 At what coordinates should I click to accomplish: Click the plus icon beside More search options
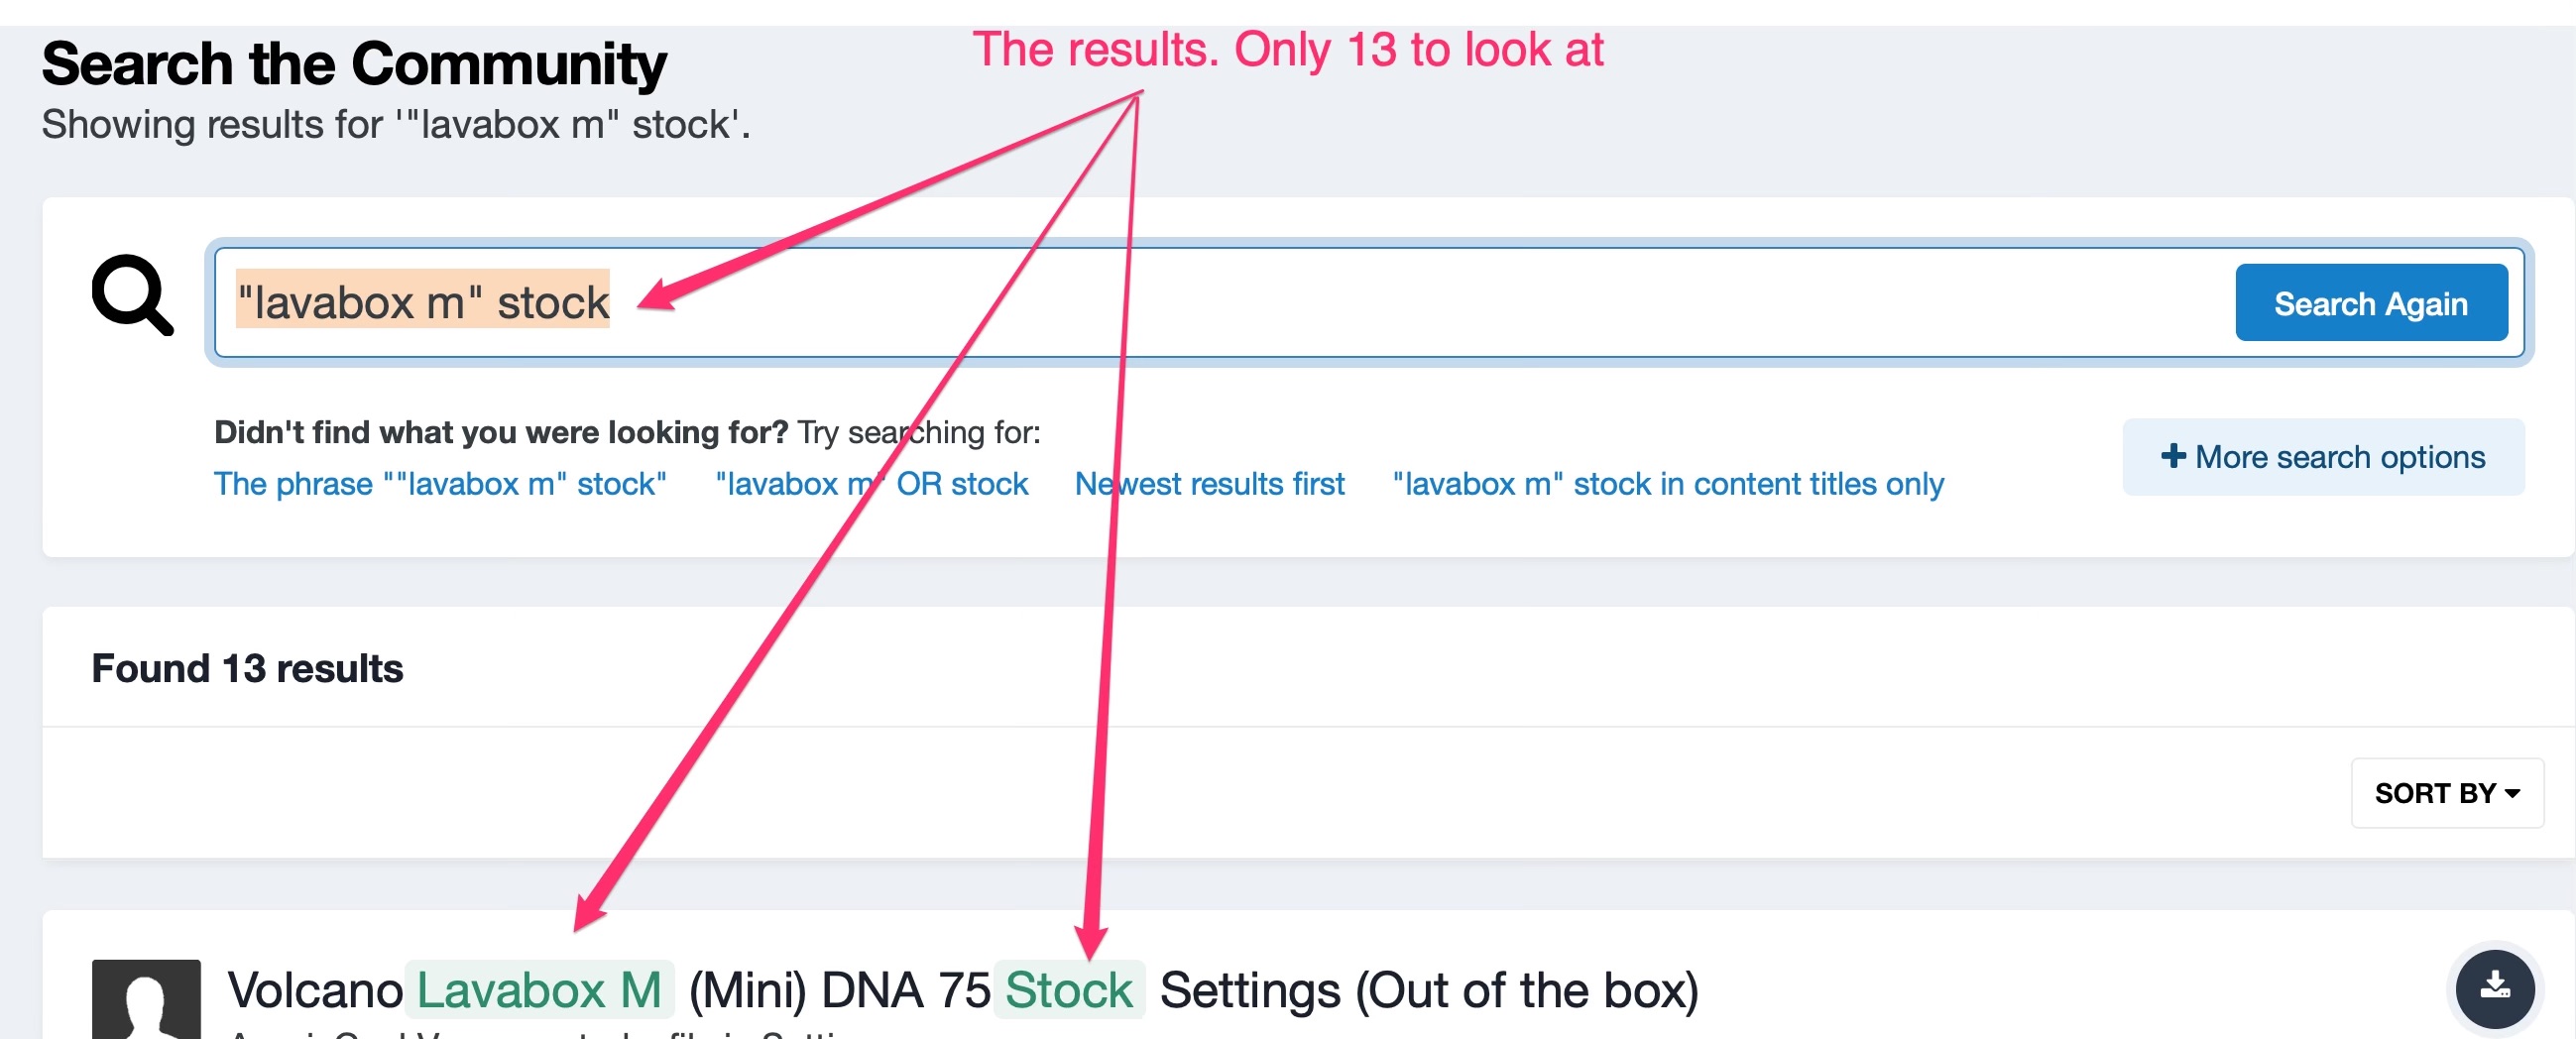[x=2172, y=456]
